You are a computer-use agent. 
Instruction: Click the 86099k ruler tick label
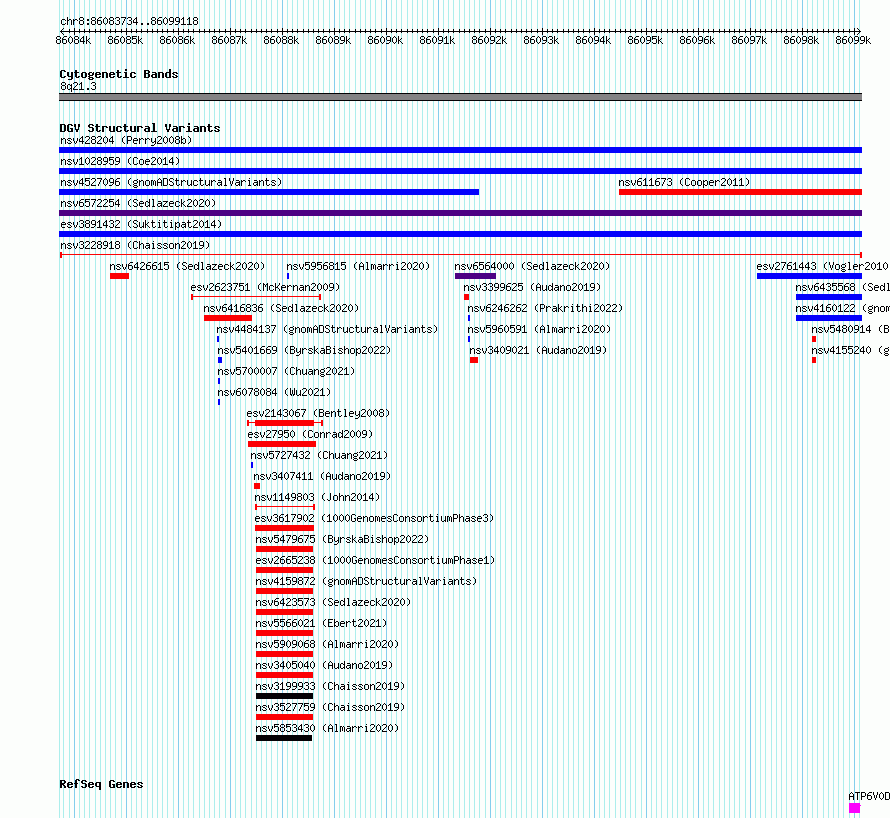853,40
